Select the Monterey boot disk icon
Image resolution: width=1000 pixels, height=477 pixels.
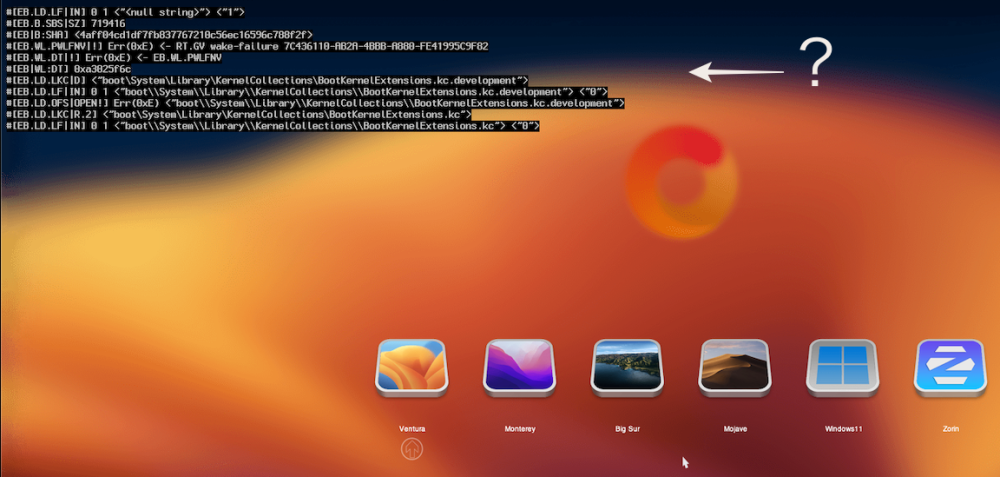tap(520, 368)
